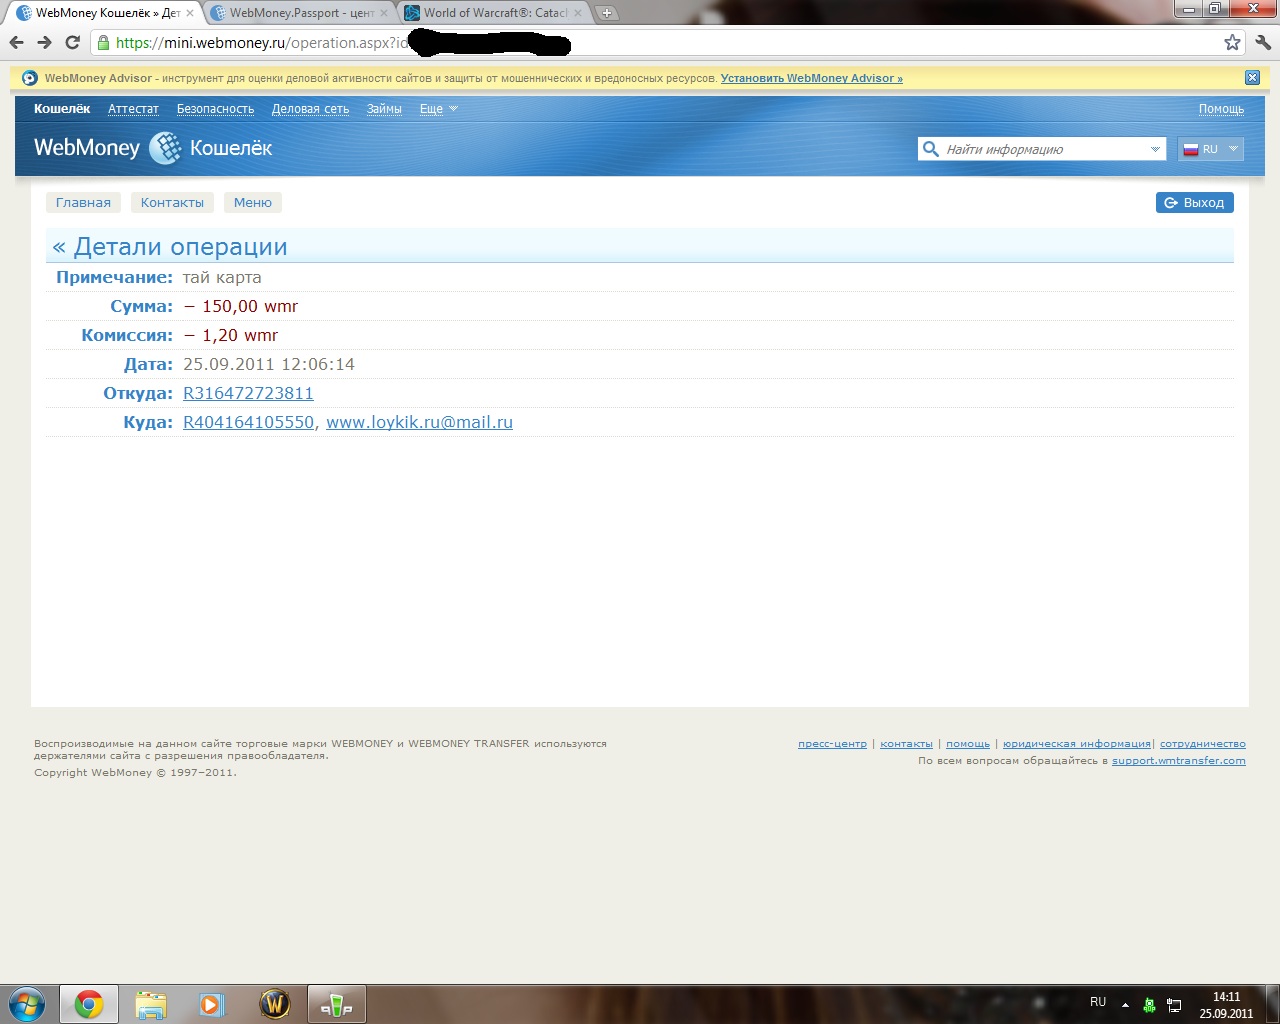The height and width of the screenshot is (1024, 1280).
Task: Close the World of Warcraft tab
Action: click(577, 13)
